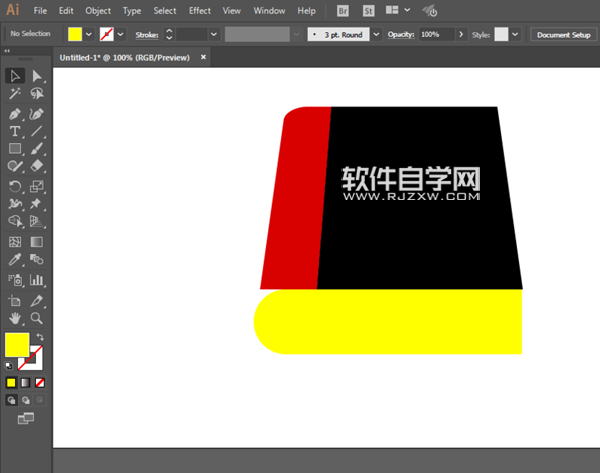Viewport: 600px width, 473px height.
Task: Select the Rectangle tool
Action: pos(15,148)
